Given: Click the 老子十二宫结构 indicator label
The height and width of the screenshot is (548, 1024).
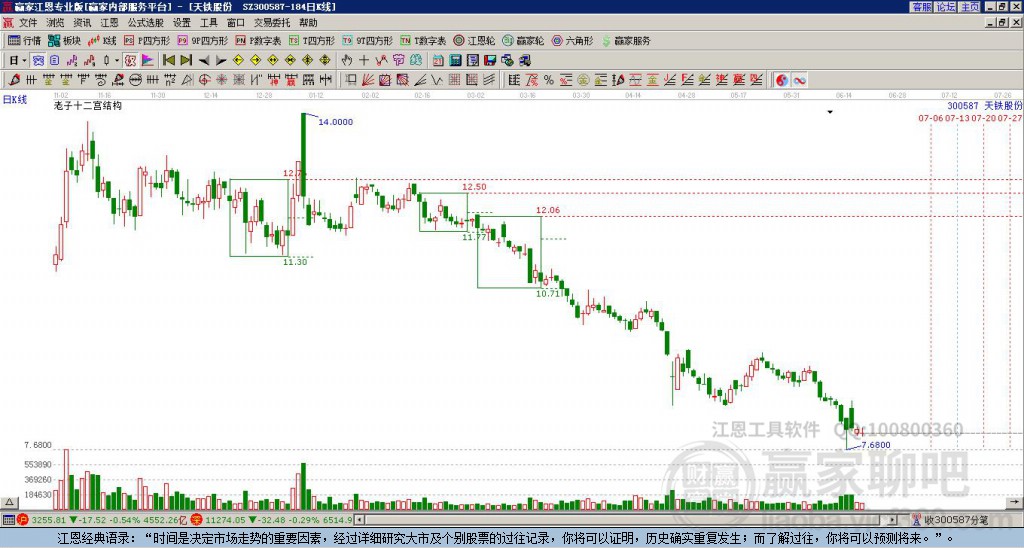Looking at the screenshot, I should click(x=88, y=105).
